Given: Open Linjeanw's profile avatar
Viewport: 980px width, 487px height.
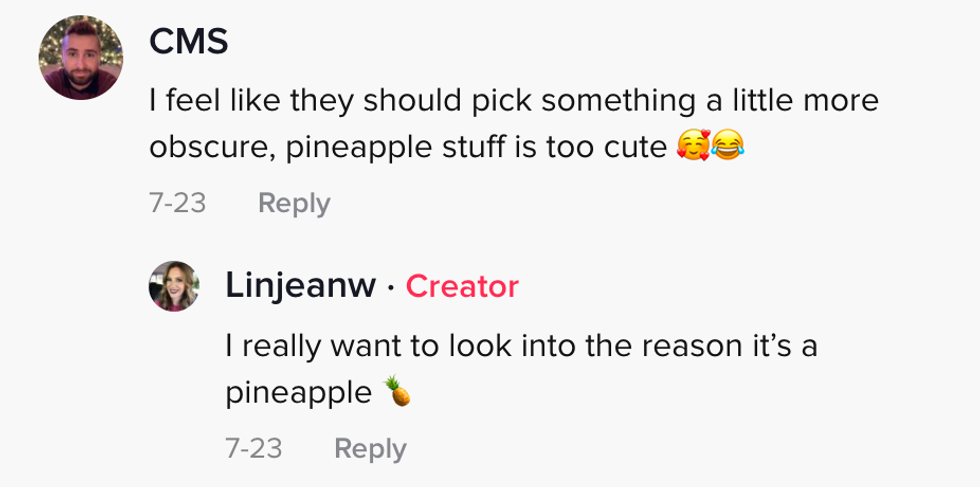Looking at the screenshot, I should (174, 286).
